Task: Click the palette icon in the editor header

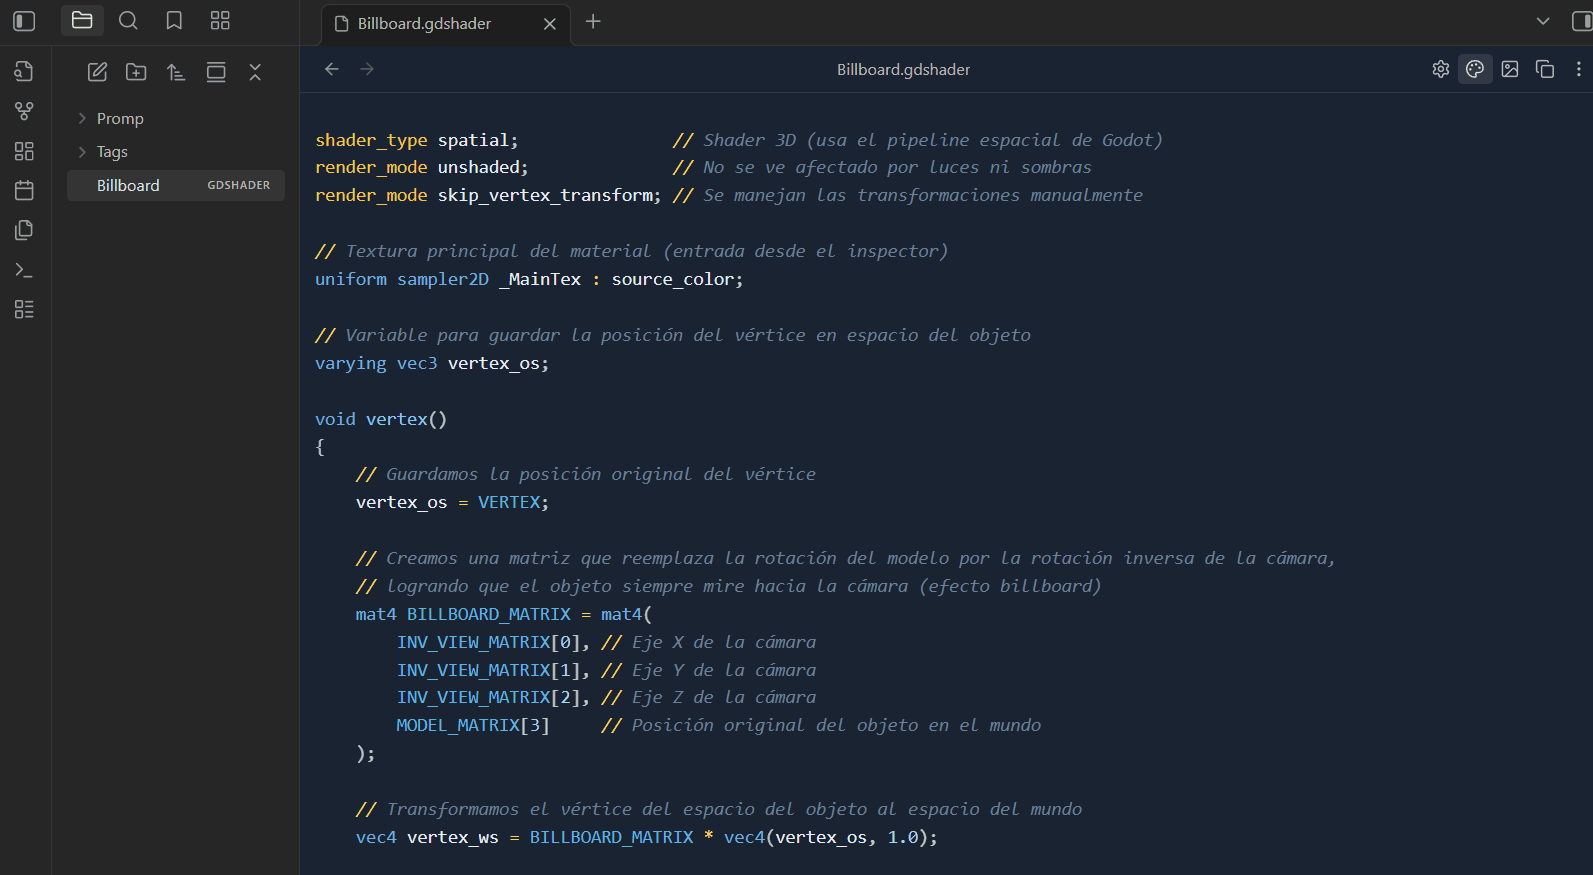Action: [1474, 69]
